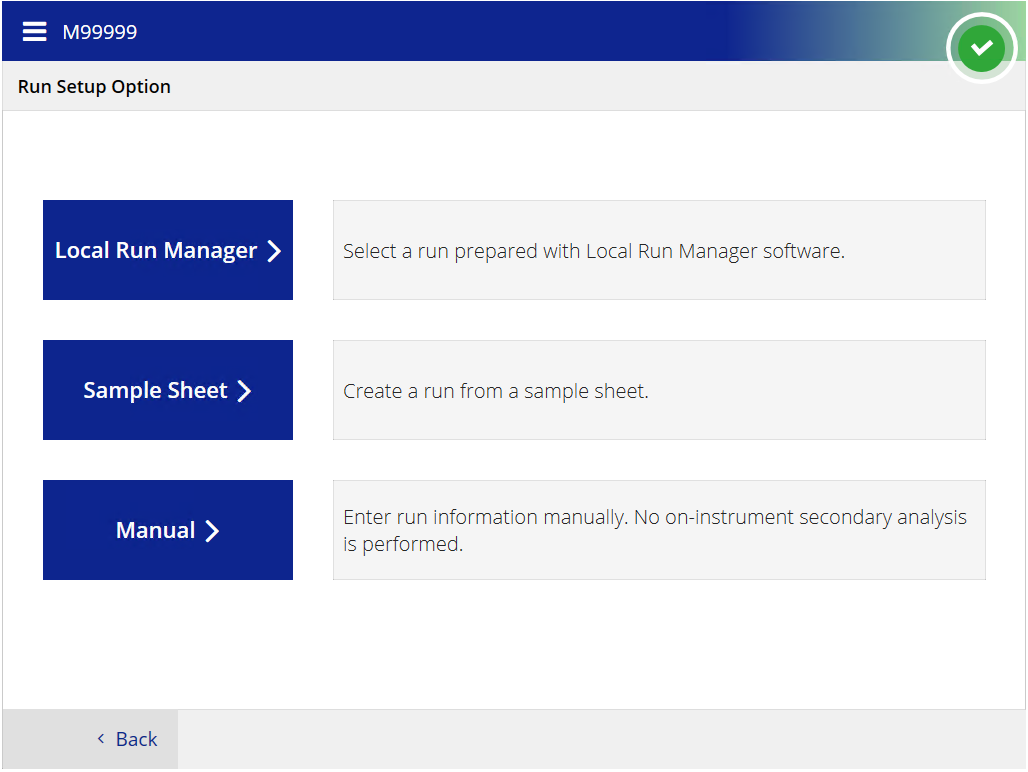Image resolution: width=1028 pixels, height=772 pixels.
Task: Go Back to the previous screen
Action: (136, 739)
